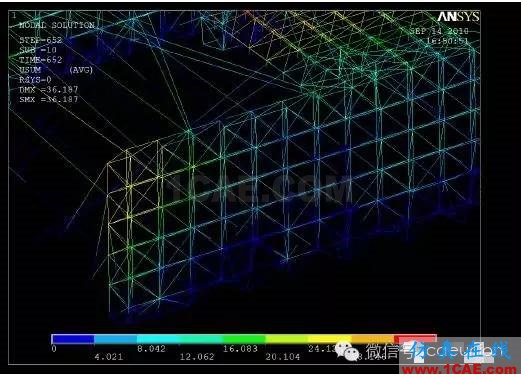Pick the dark blue legend band
The width and height of the screenshot is (521, 377).
tap(73, 339)
